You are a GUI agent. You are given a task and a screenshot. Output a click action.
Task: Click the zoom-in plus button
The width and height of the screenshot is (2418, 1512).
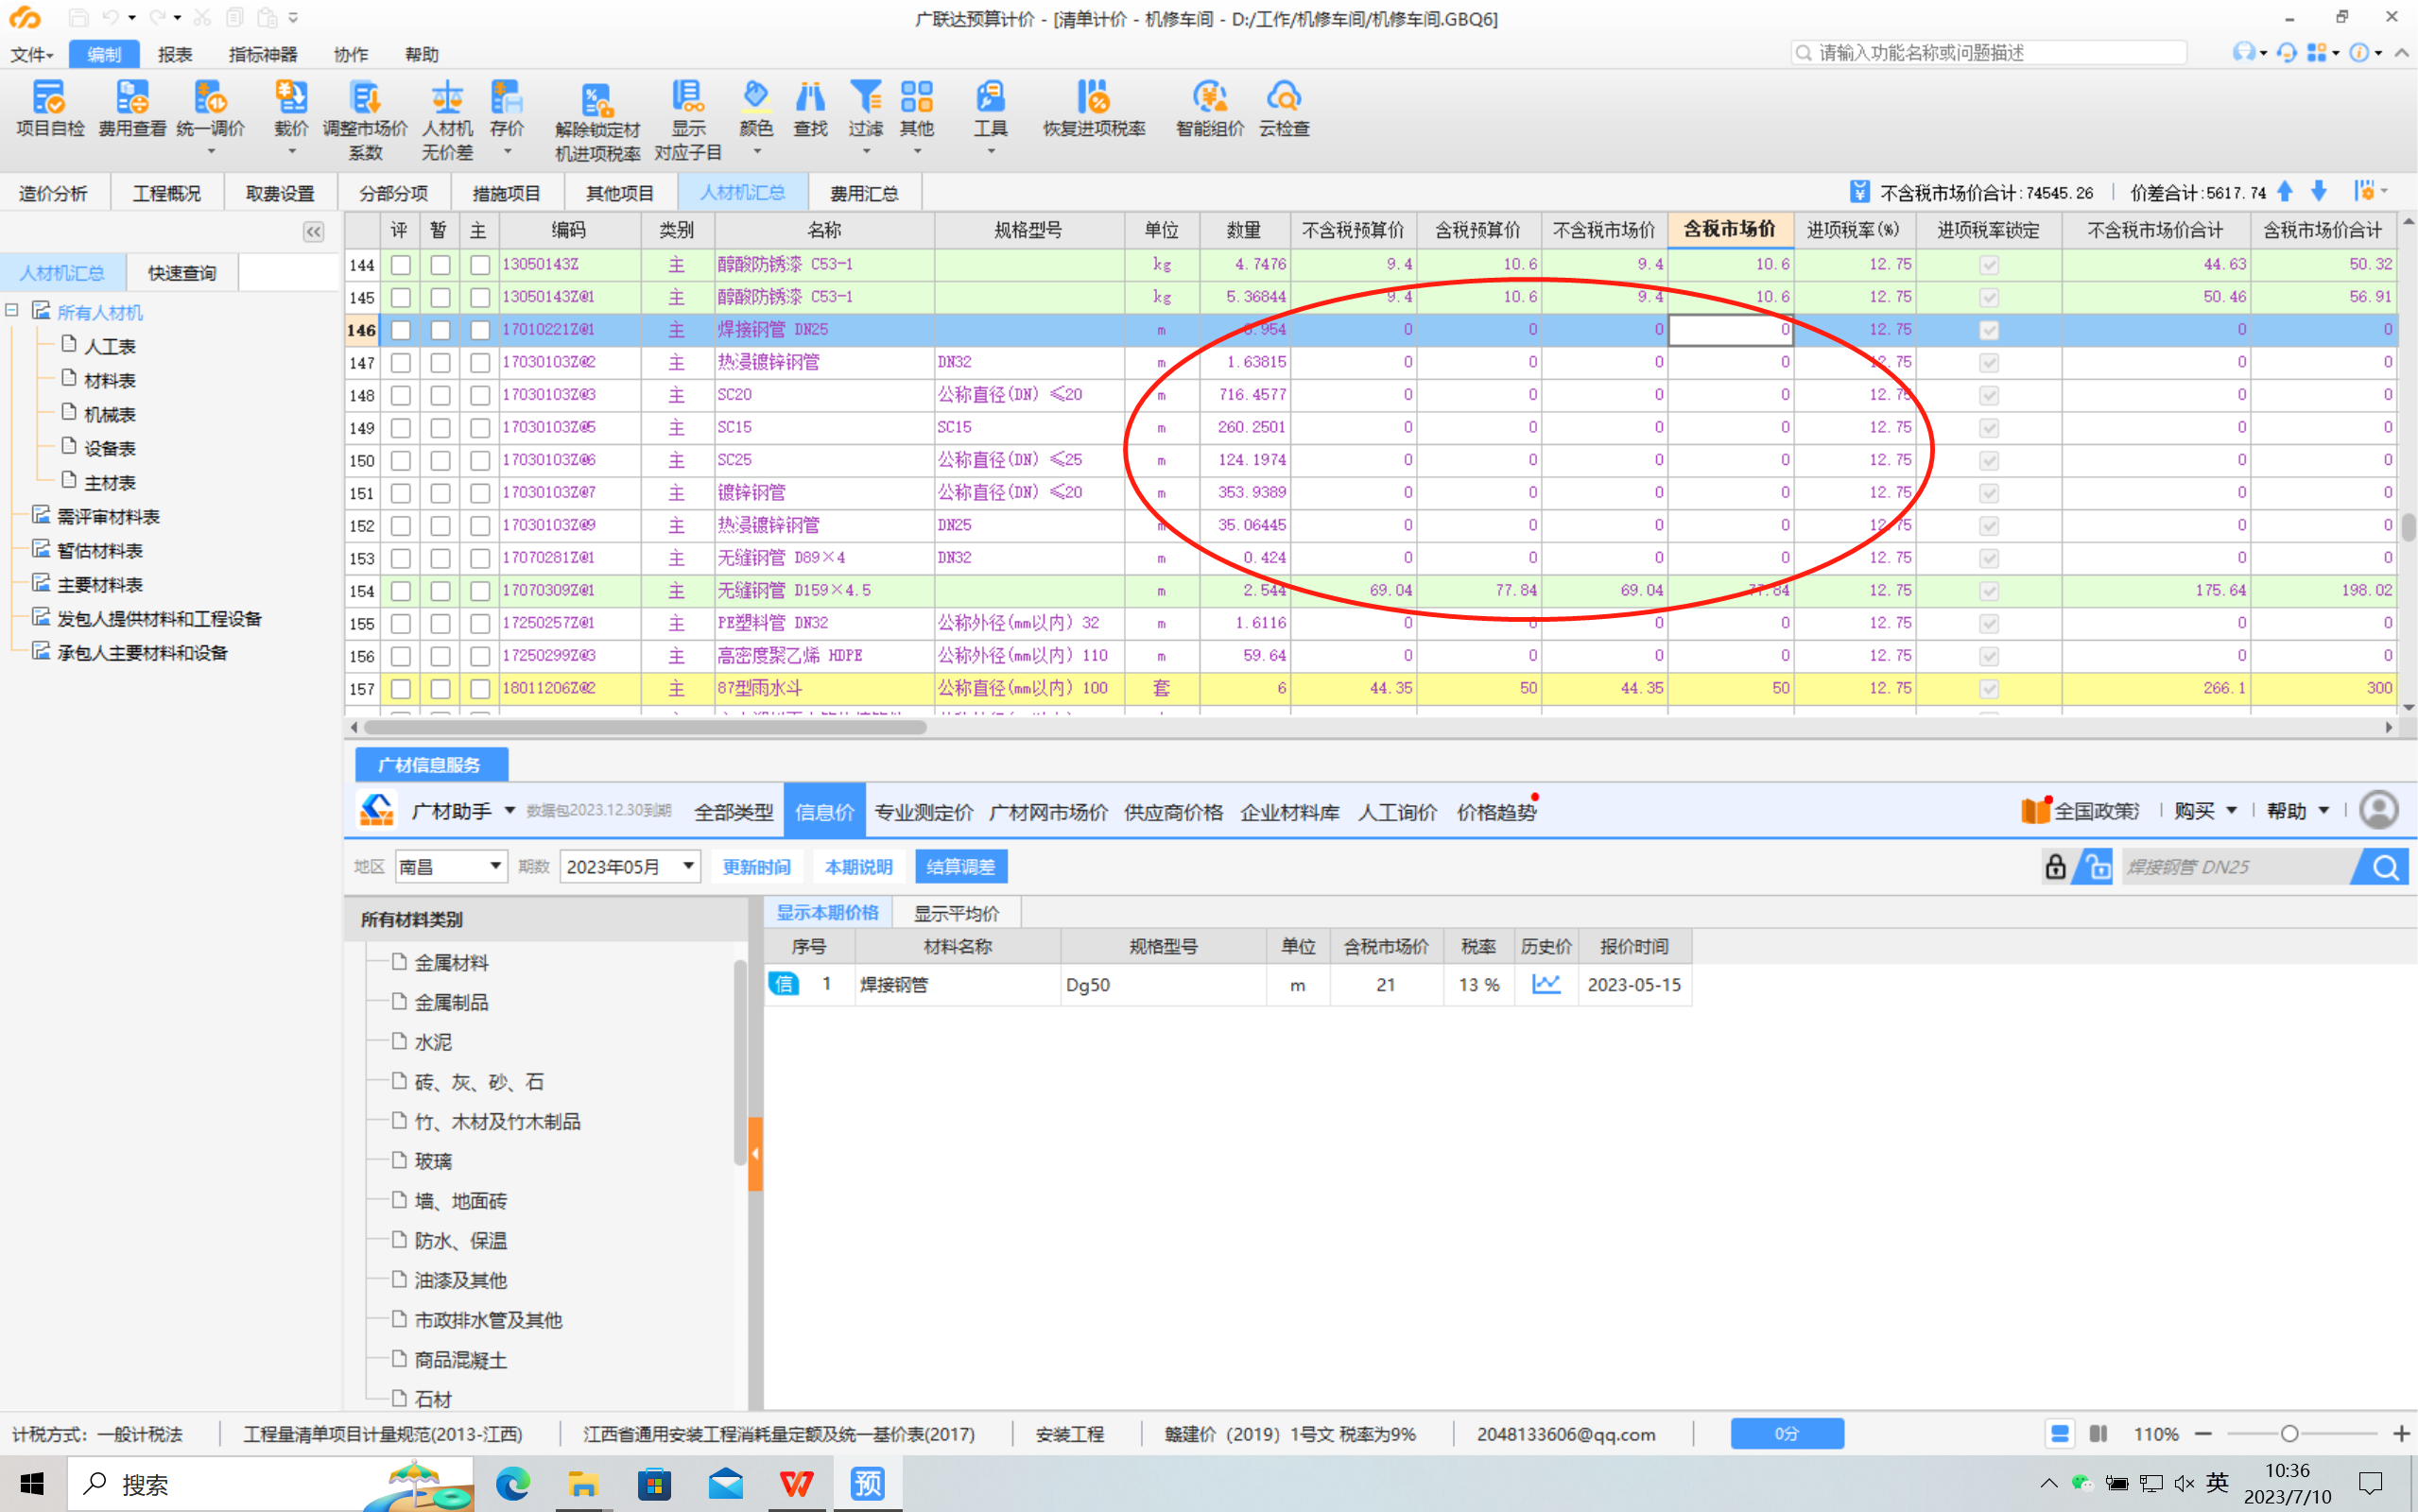pos(2400,1434)
